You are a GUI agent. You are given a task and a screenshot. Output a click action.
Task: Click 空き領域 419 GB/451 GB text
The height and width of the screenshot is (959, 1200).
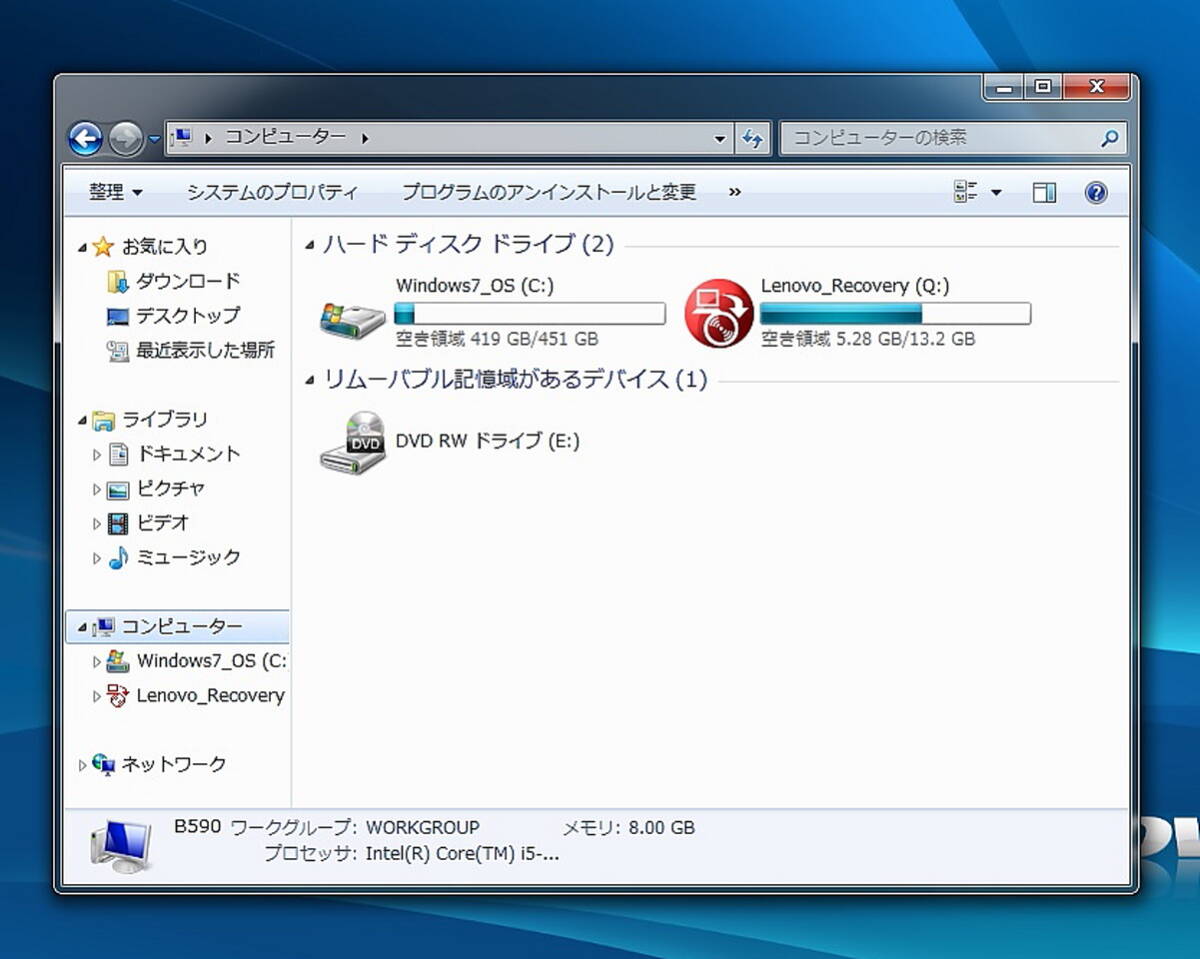pos(496,339)
